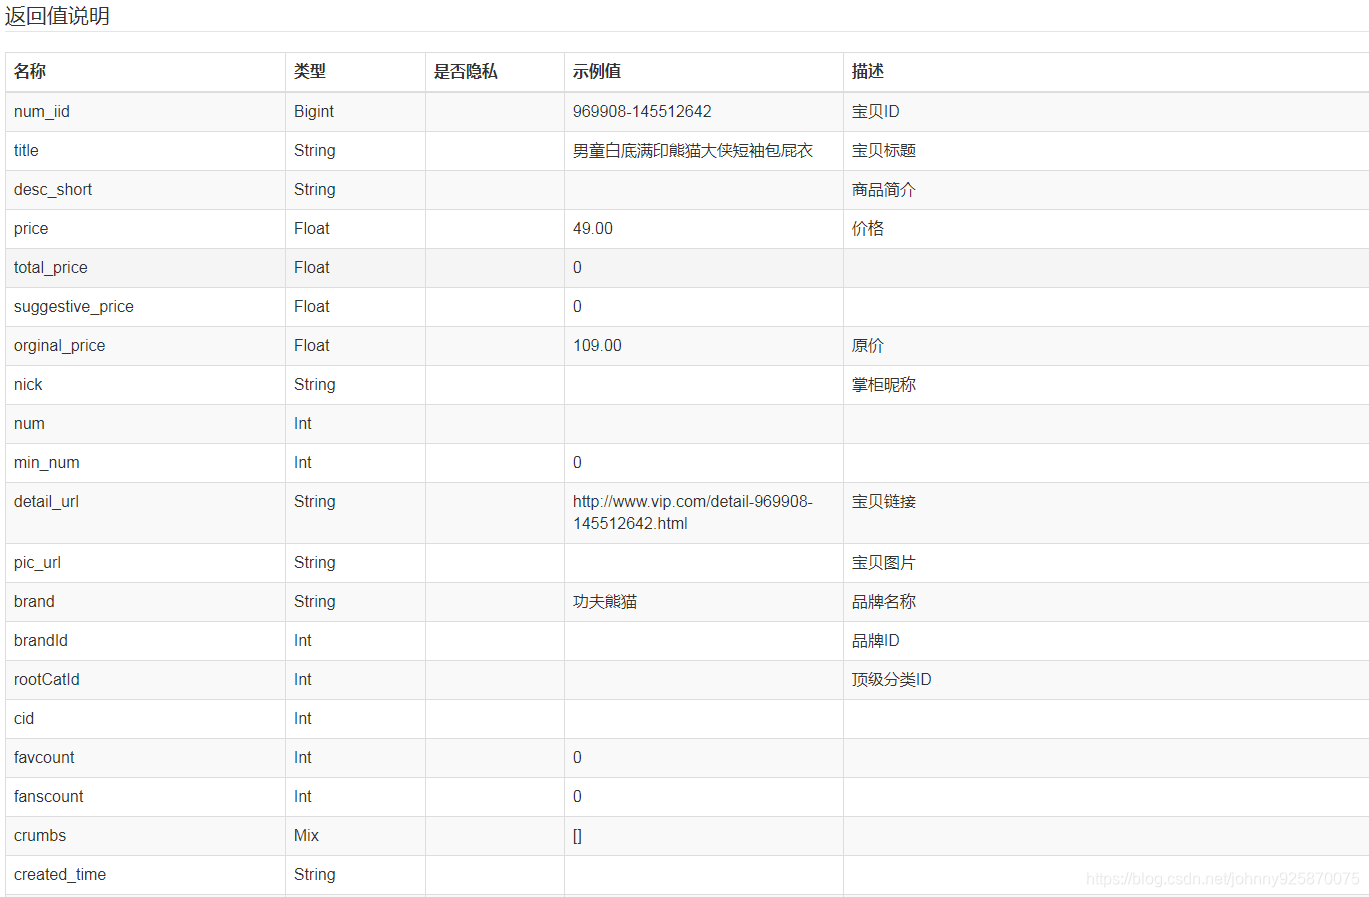Click 'Float' type in total_price row

(x=312, y=267)
